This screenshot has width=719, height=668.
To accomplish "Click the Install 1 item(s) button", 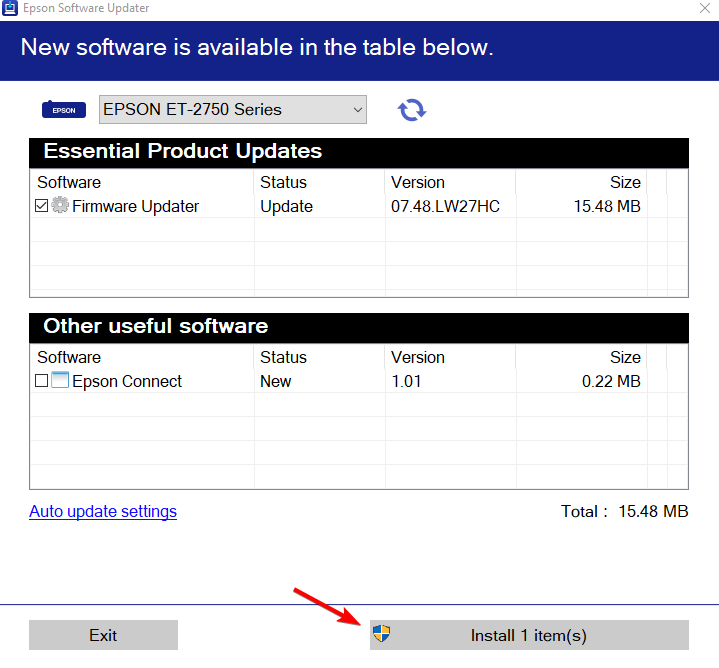I will click(529, 635).
